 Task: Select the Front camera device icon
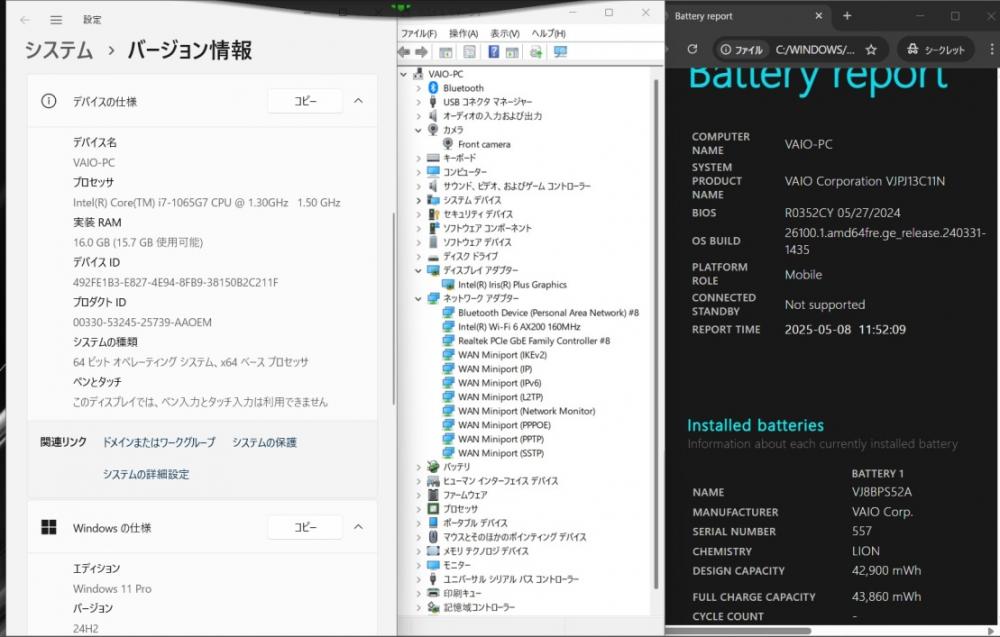point(448,144)
